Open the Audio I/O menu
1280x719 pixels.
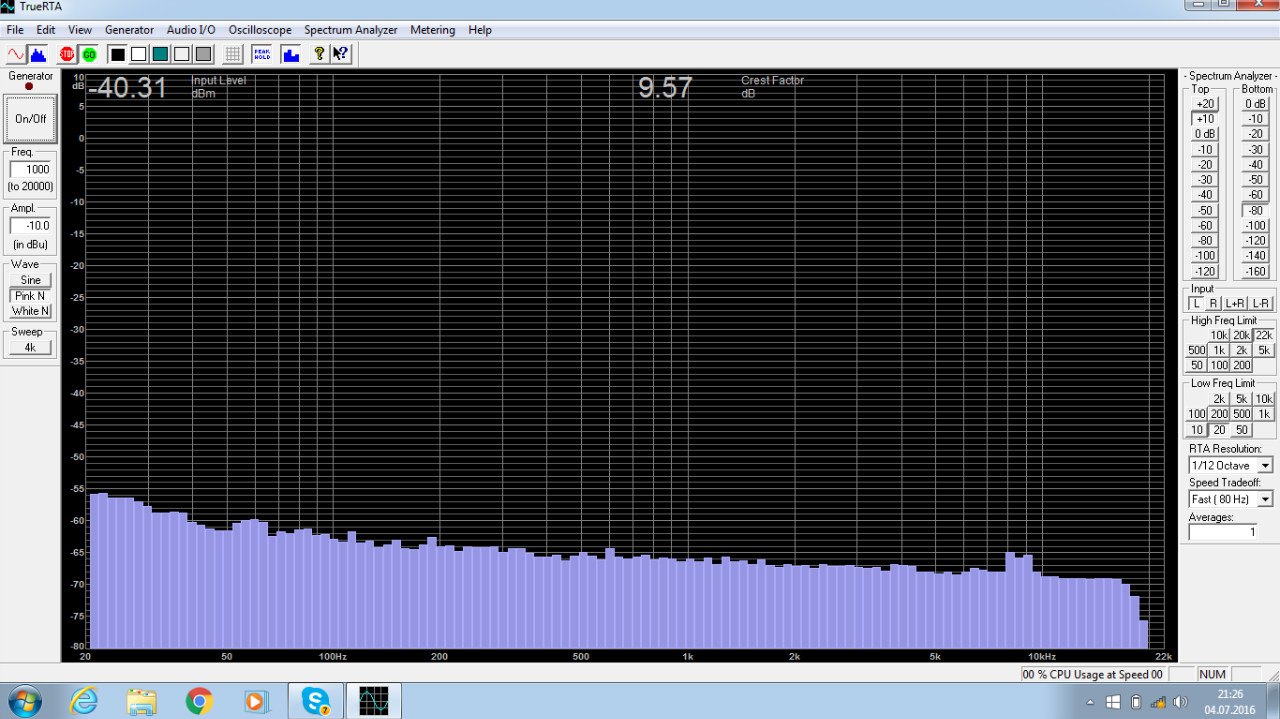coord(191,30)
